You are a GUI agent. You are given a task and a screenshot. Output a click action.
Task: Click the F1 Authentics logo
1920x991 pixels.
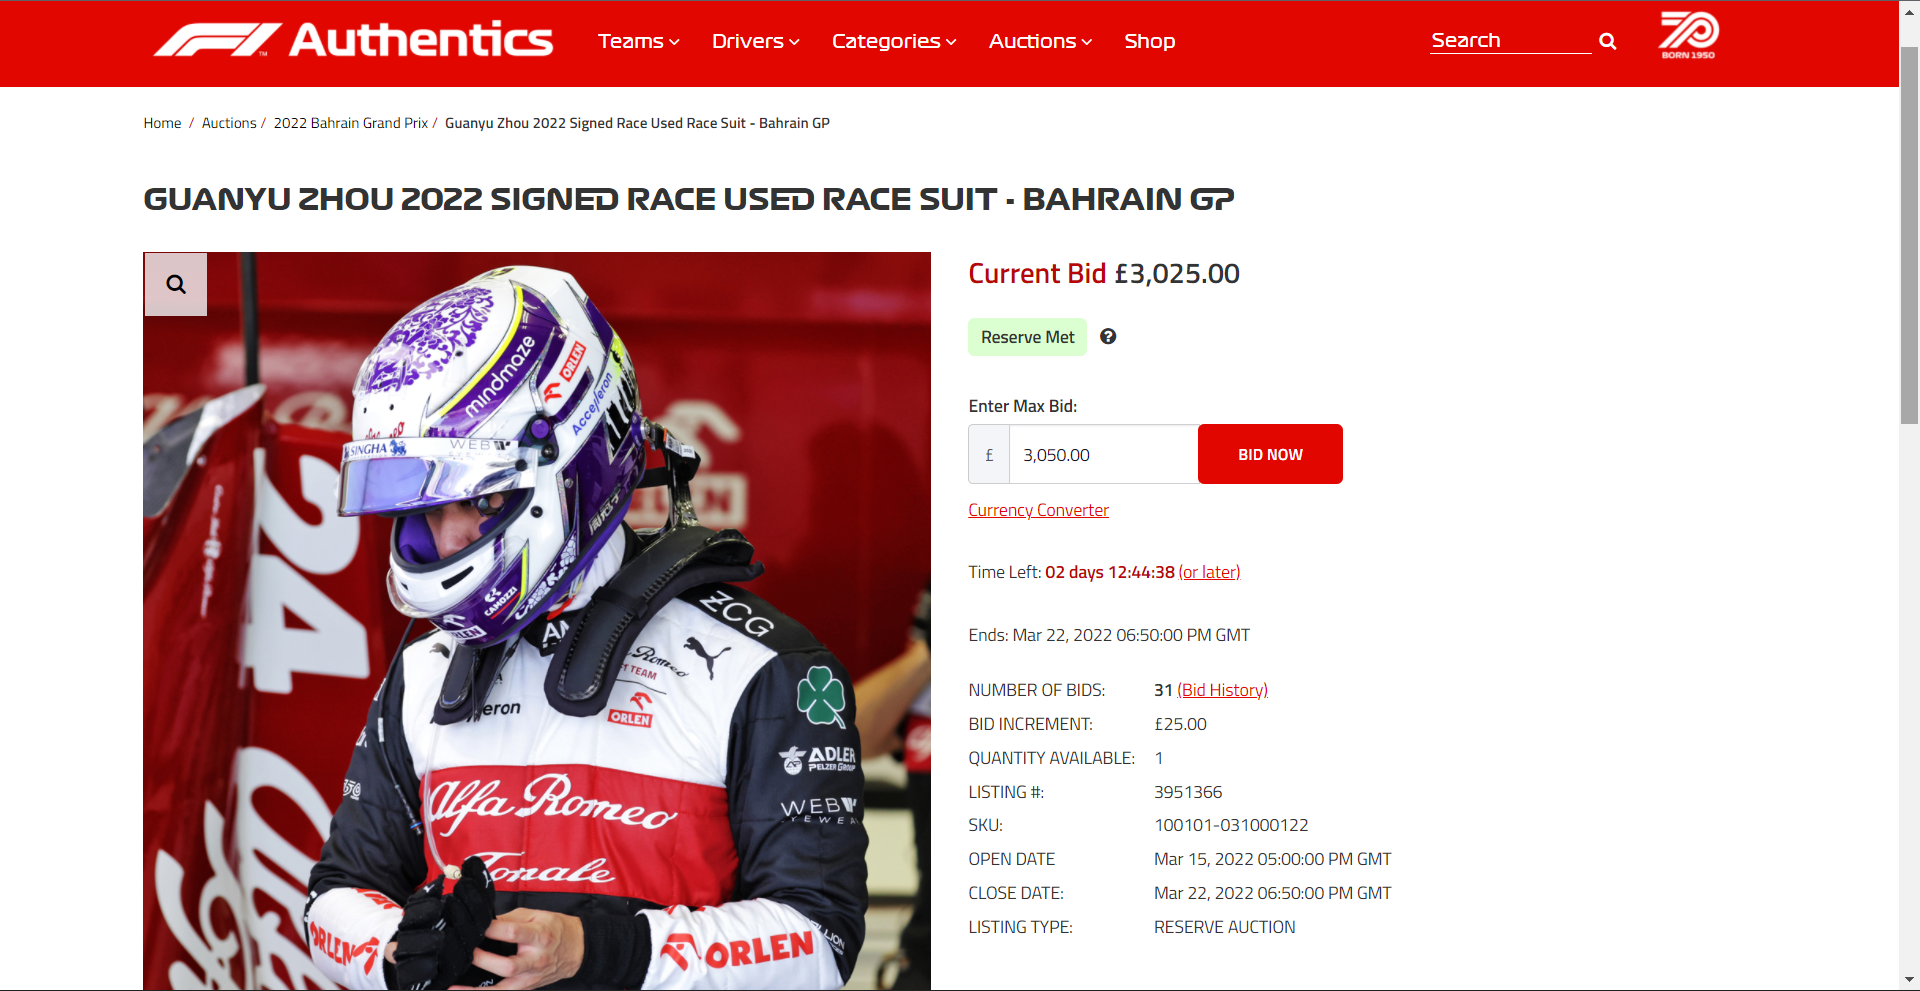pos(353,40)
